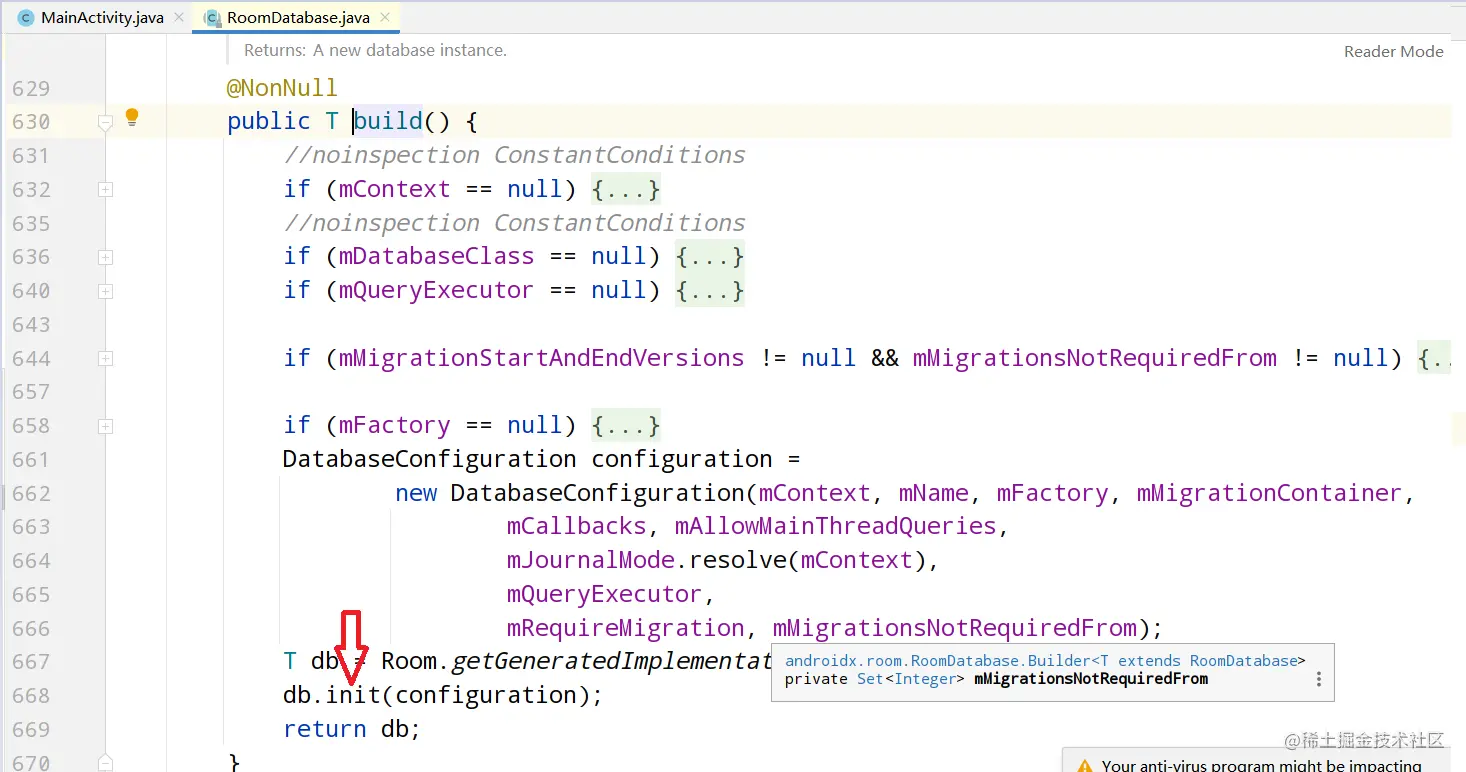Collapse build() method at line 630
Image resolution: width=1466 pixels, height=772 pixels.
(105, 122)
